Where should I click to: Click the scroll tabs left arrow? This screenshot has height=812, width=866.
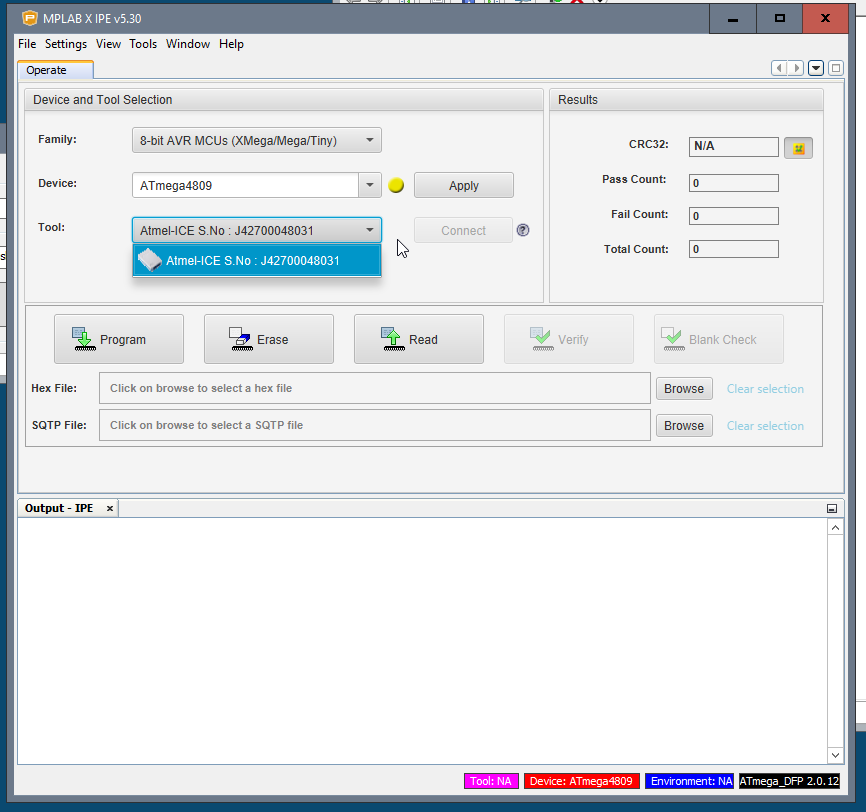779,68
